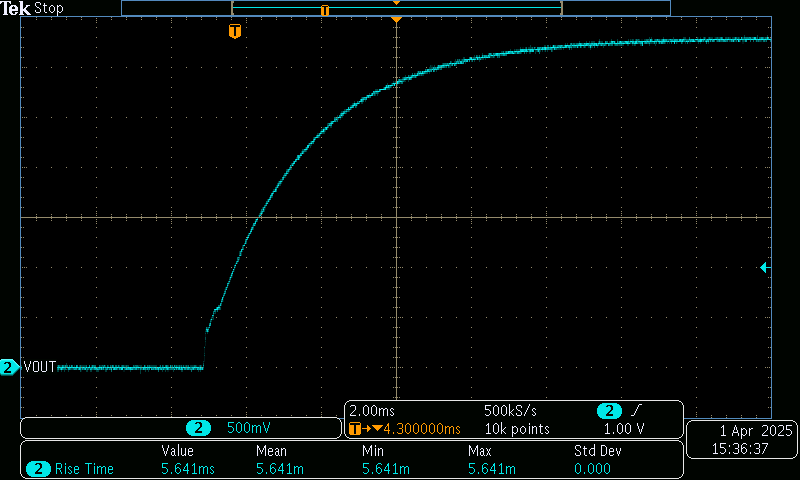Click the channel 2 badge next to Rise Time
The height and width of the screenshot is (480, 800).
pyautogui.click(x=38, y=469)
